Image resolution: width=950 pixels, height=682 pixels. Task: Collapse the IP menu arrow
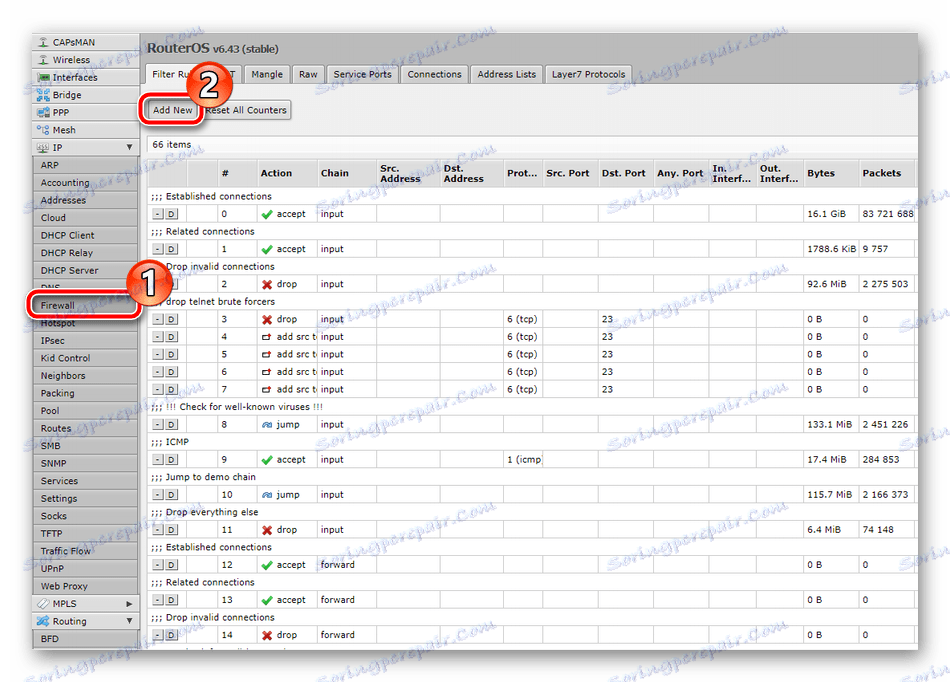pos(129,147)
